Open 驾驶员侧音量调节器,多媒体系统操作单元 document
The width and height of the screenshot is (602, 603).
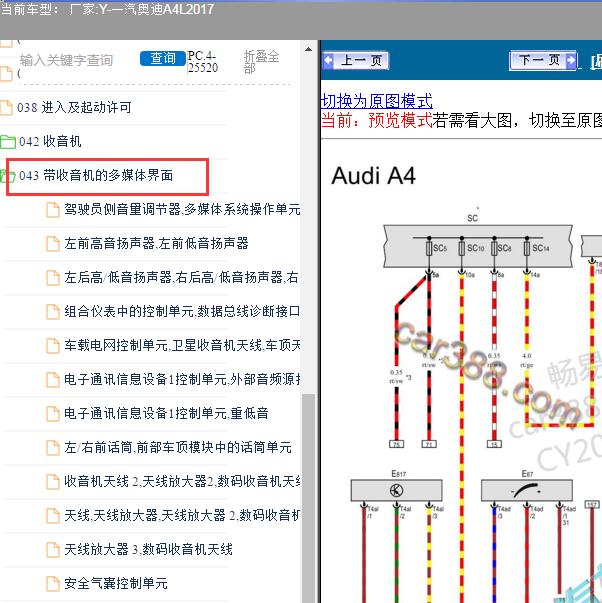pos(182,210)
